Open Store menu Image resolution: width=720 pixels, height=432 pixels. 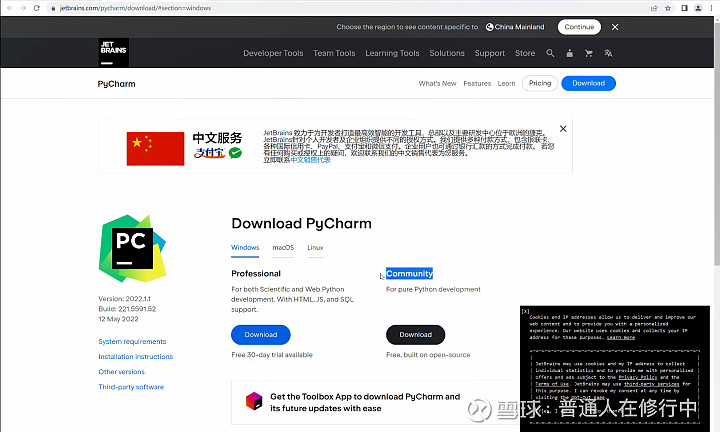coord(525,53)
